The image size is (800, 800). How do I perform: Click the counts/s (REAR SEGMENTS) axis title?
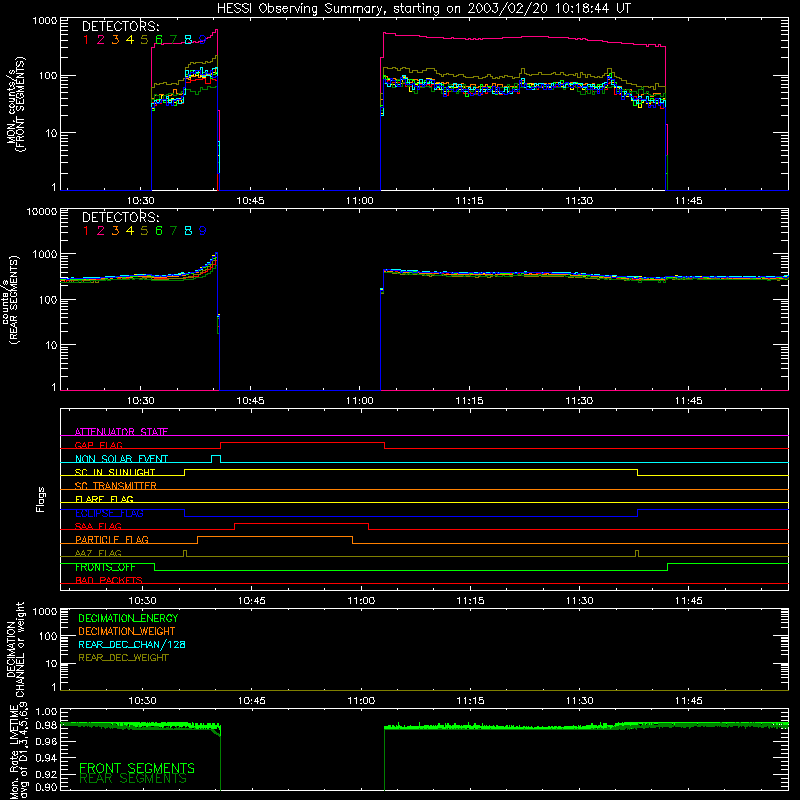13,300
